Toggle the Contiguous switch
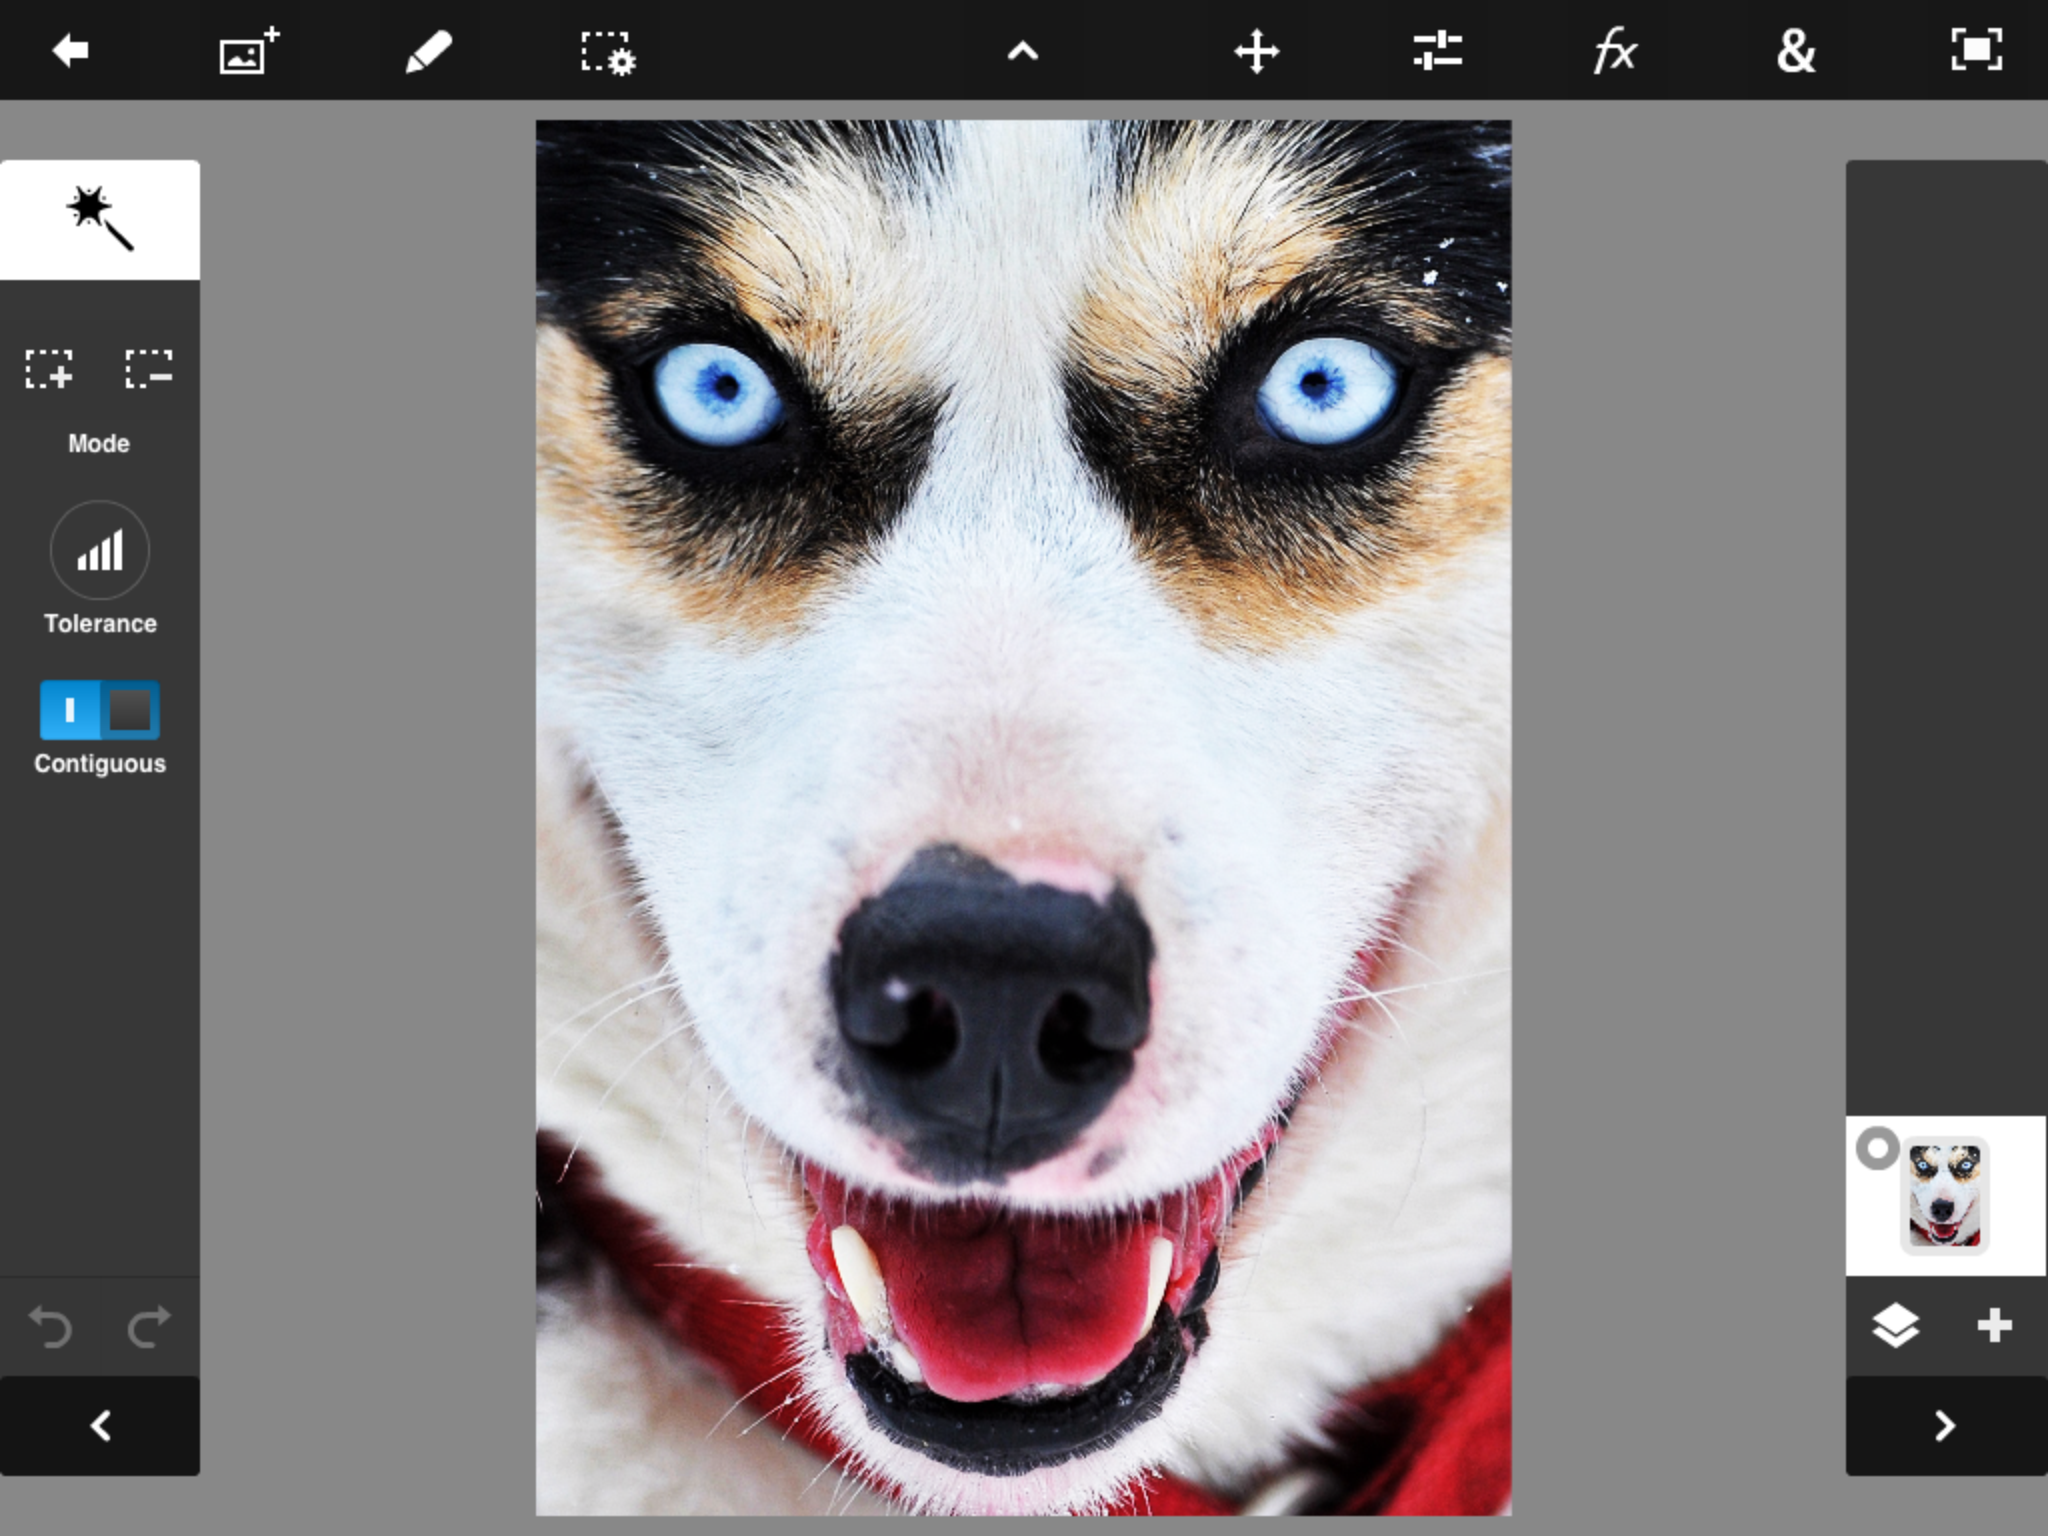Viewport: 2048px width, 1536px height. (100, 710)
